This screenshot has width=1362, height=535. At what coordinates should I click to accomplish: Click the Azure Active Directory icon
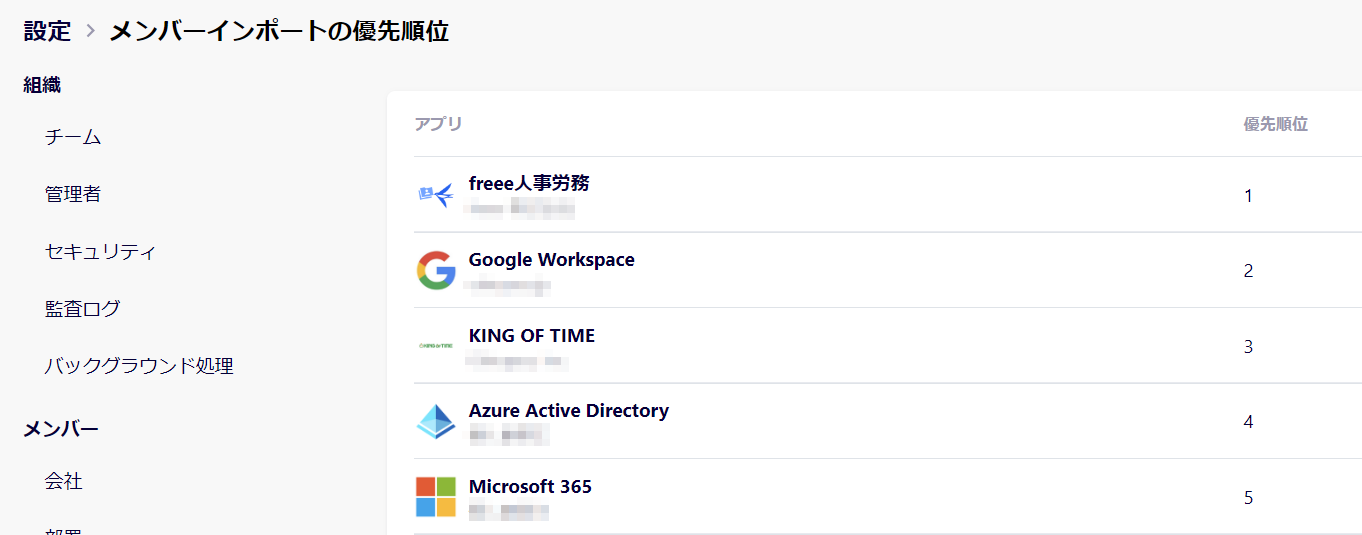436,422
